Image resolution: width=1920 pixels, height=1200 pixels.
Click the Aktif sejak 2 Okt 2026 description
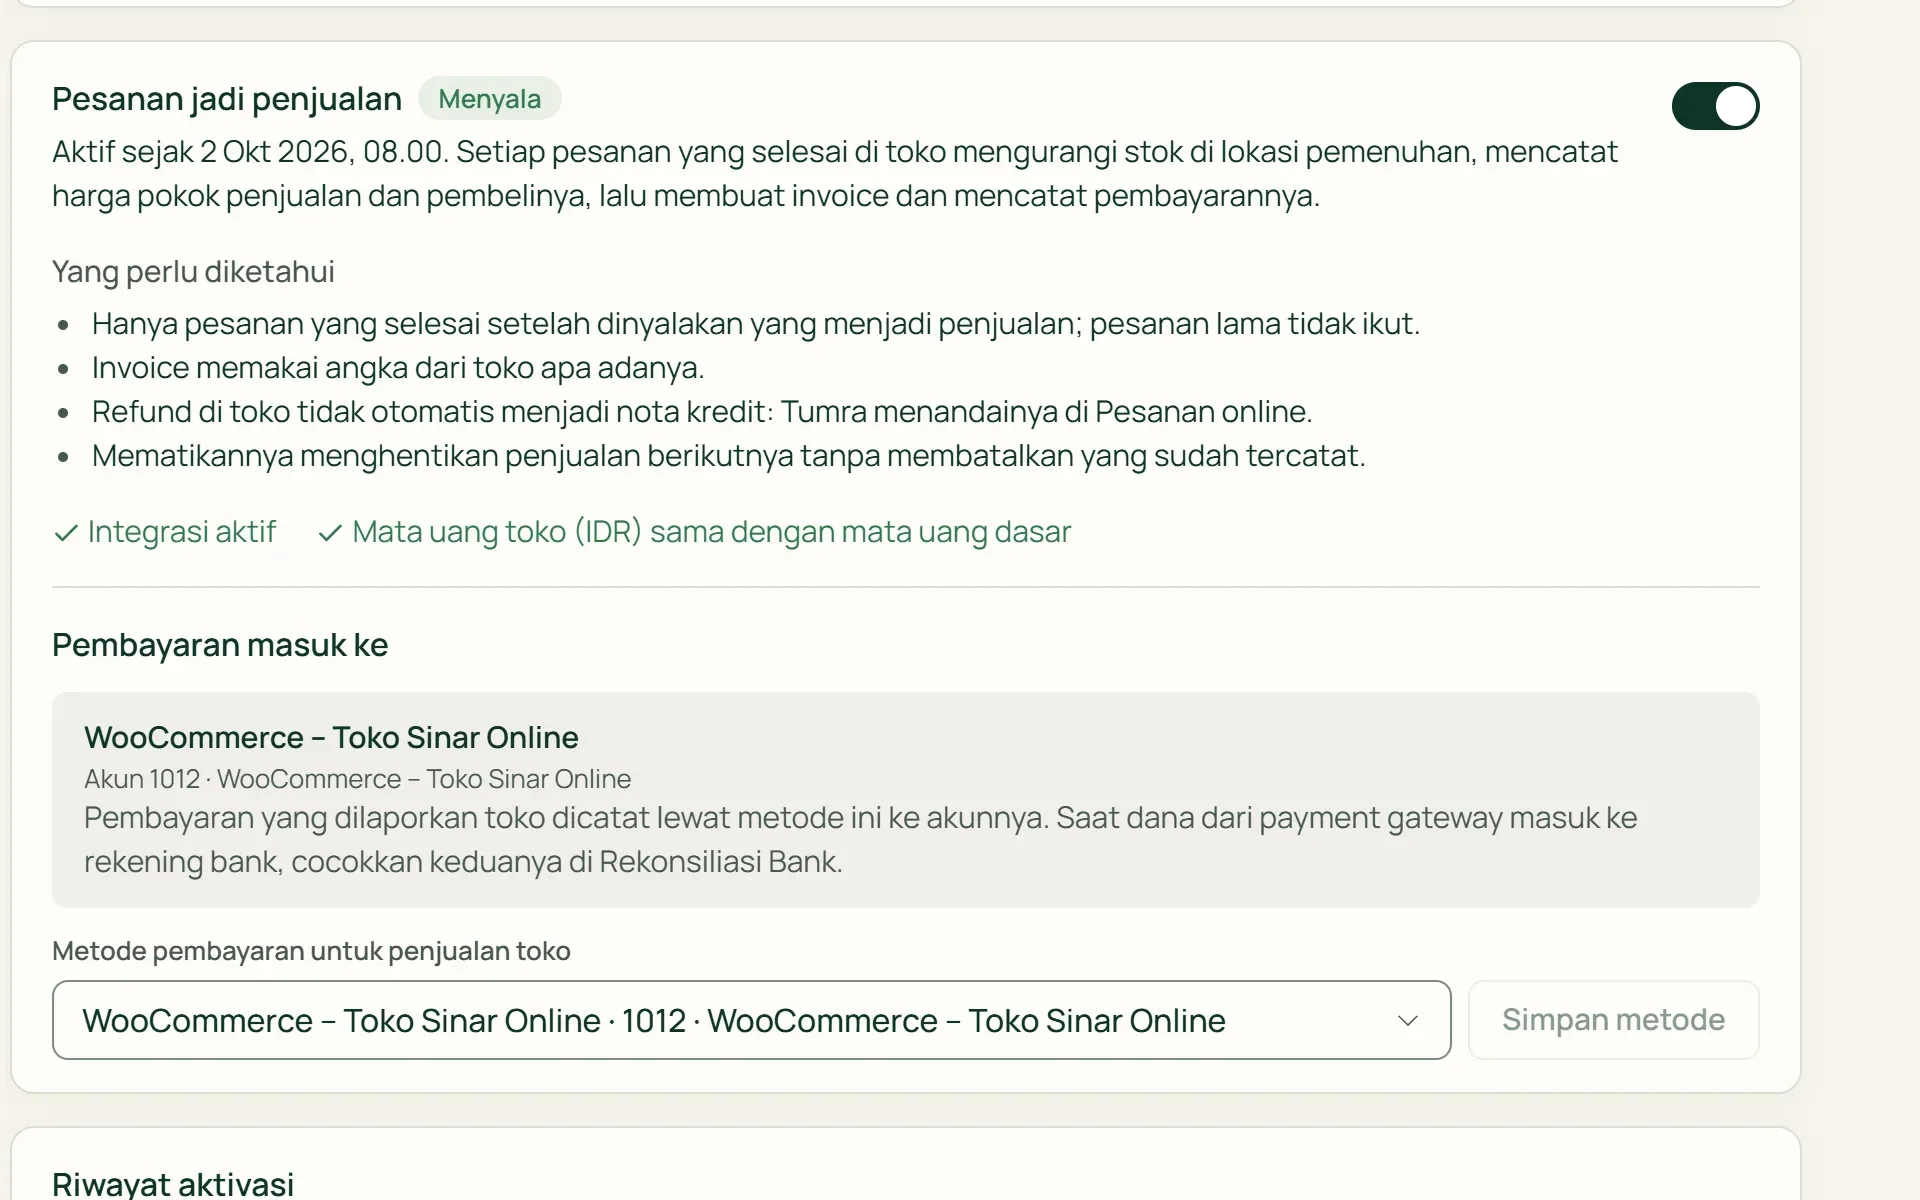(835, 173)
